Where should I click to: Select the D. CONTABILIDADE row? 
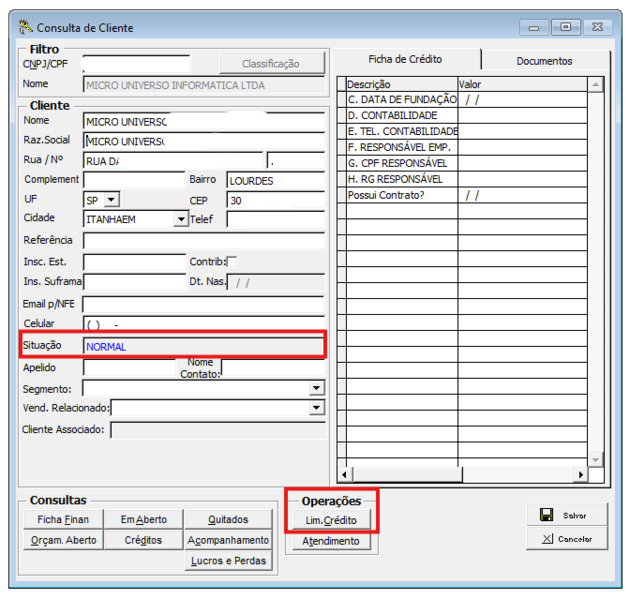462,116
